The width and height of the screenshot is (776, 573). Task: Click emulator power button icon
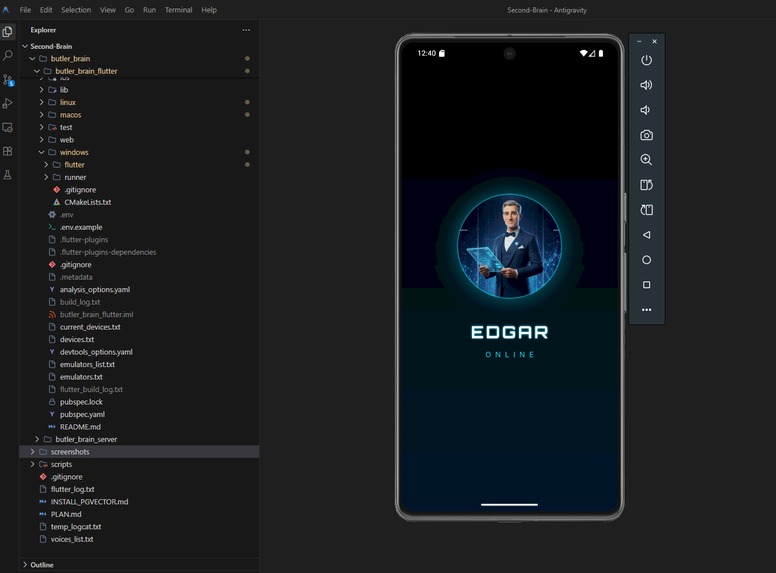[x=646, y=60]
